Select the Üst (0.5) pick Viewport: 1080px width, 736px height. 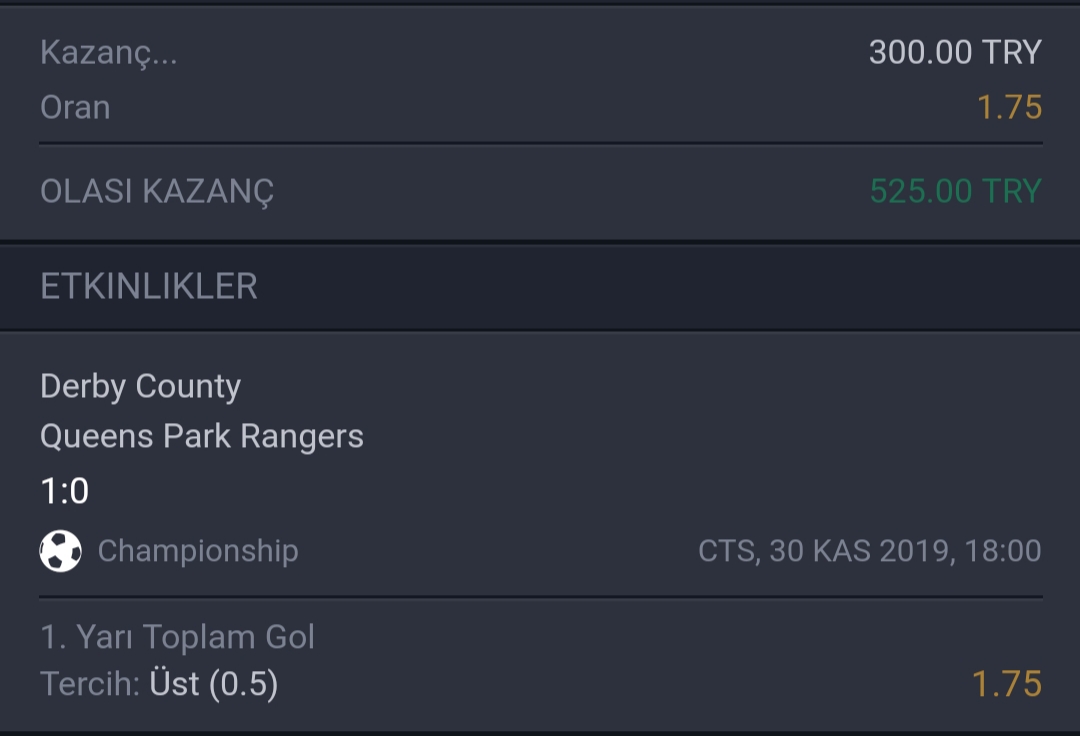coord(214,684)
